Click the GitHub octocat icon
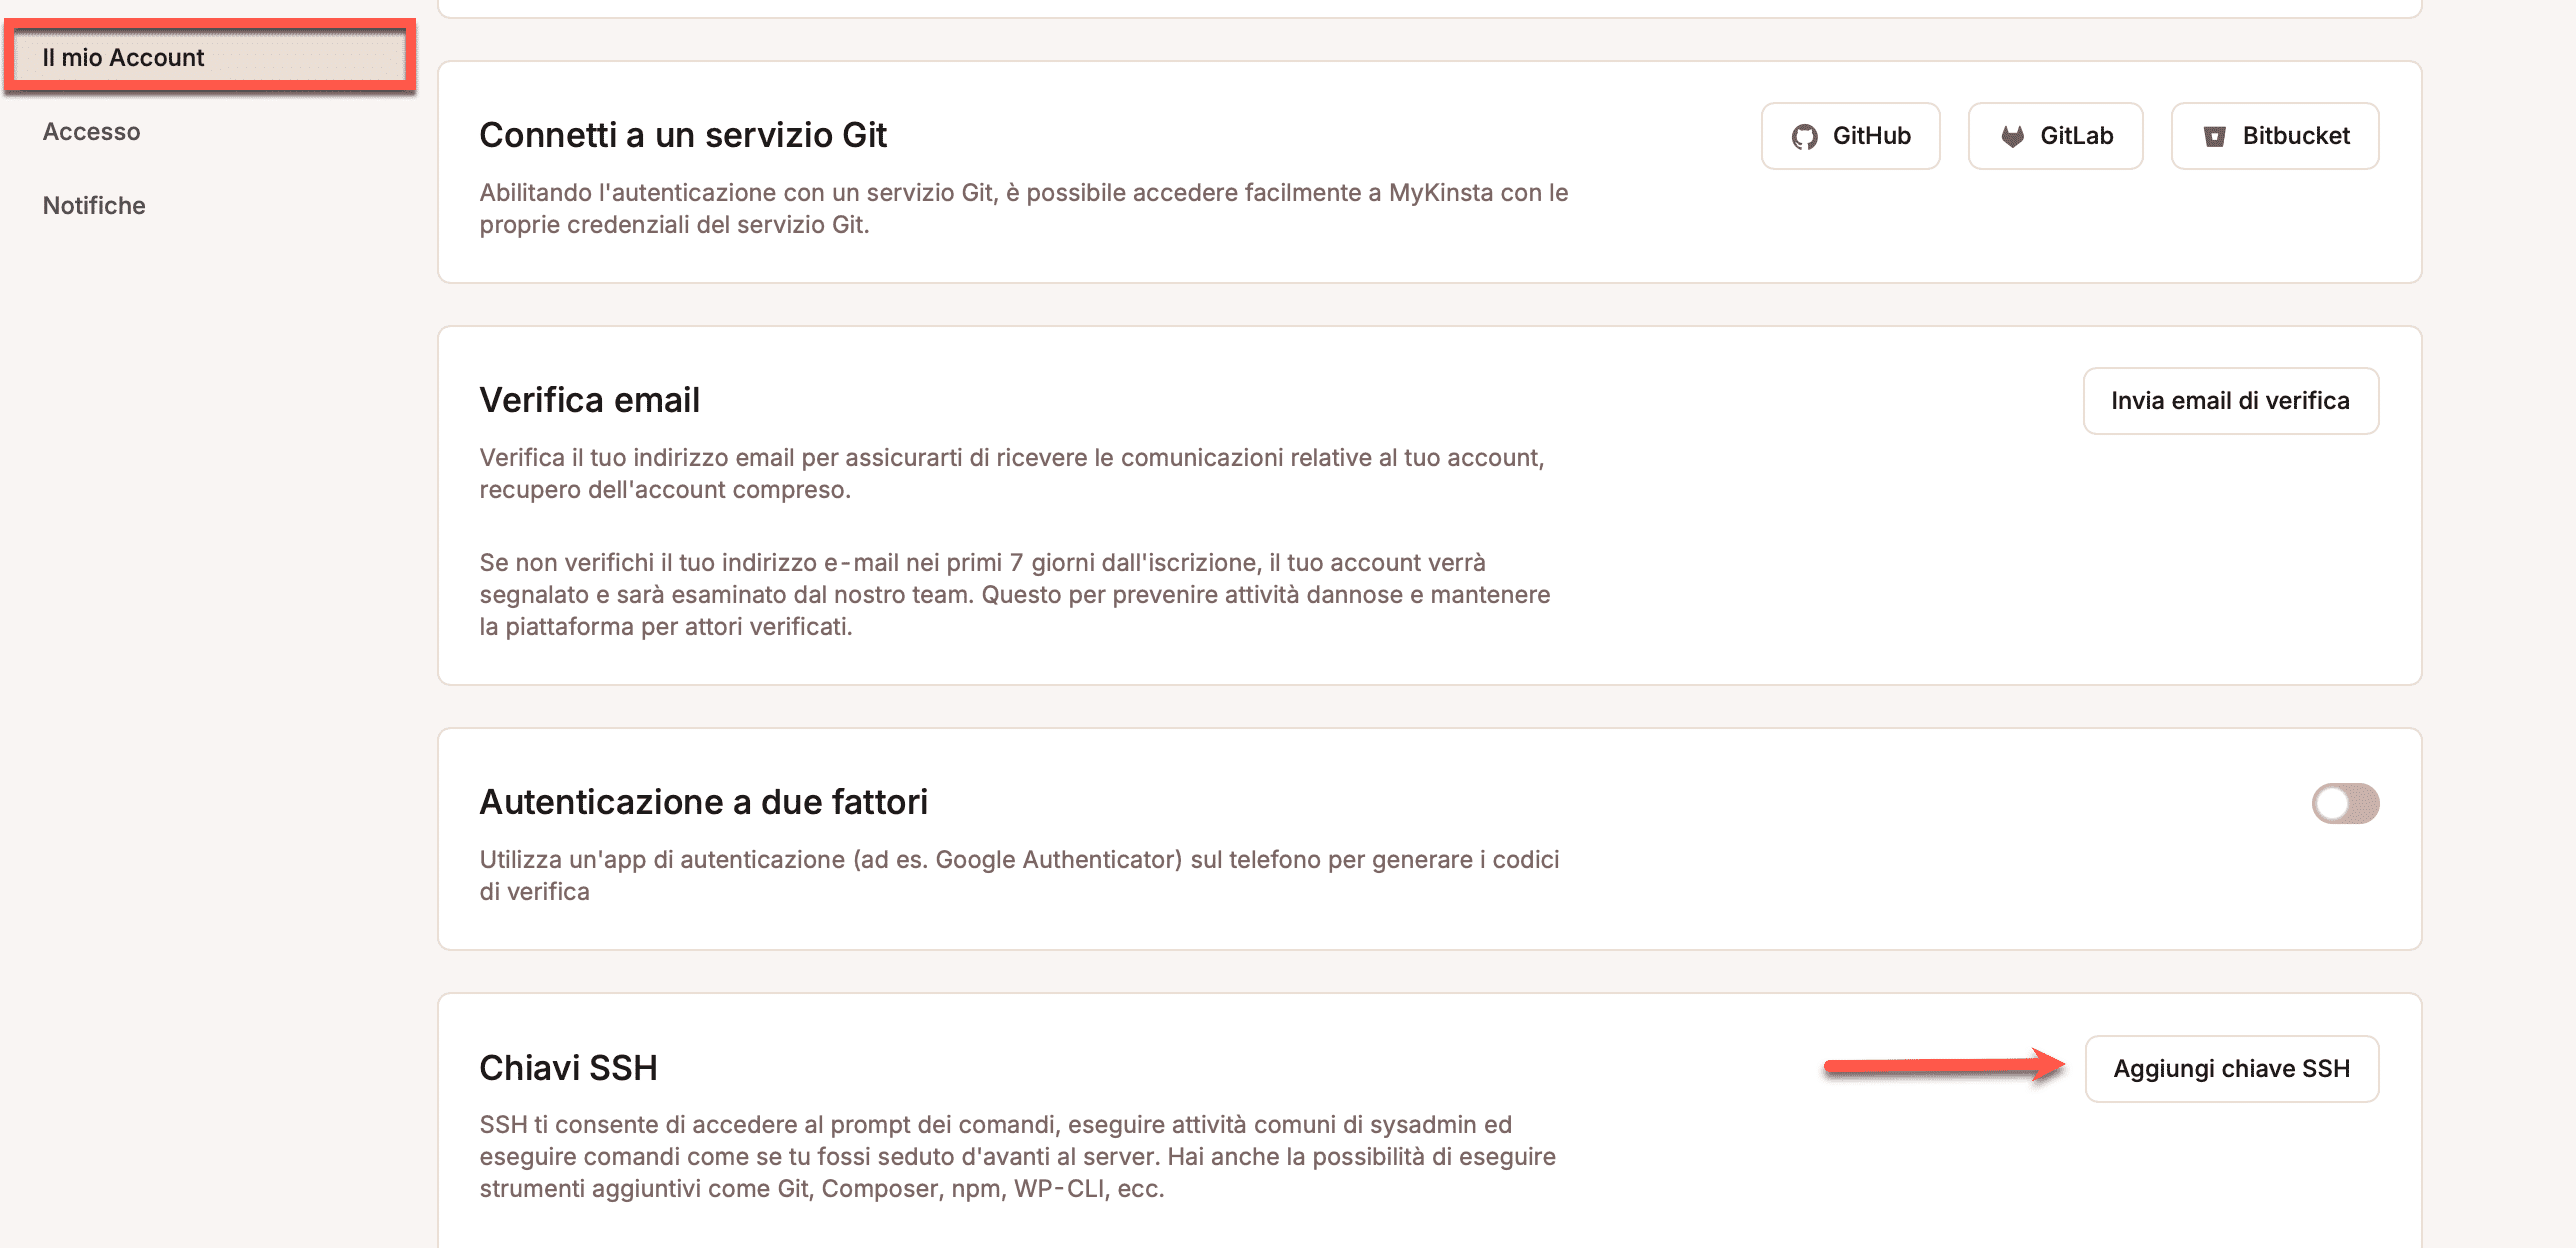2576x1248 pixels. point(1804,137)
